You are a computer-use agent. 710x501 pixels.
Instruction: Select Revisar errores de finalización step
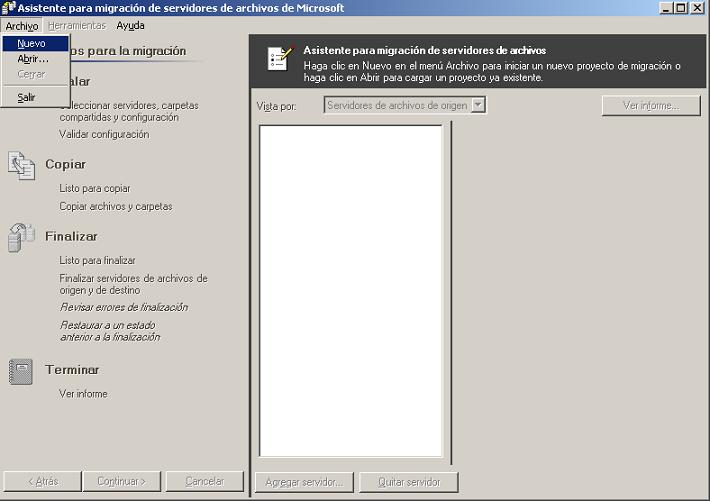(x=124, y=307)
